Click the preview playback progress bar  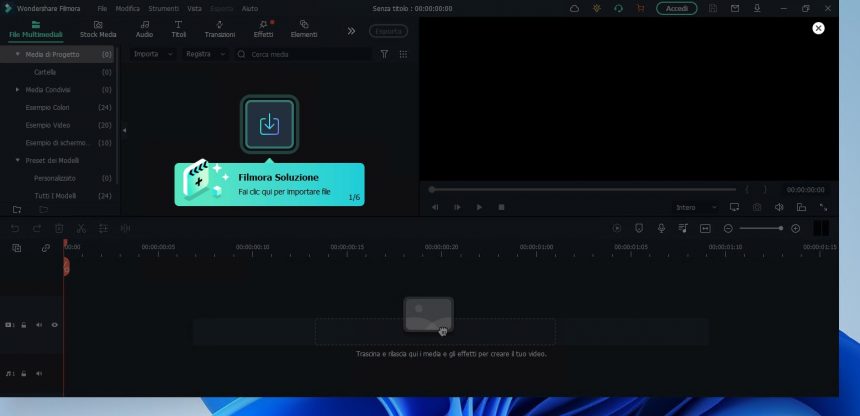582,189
